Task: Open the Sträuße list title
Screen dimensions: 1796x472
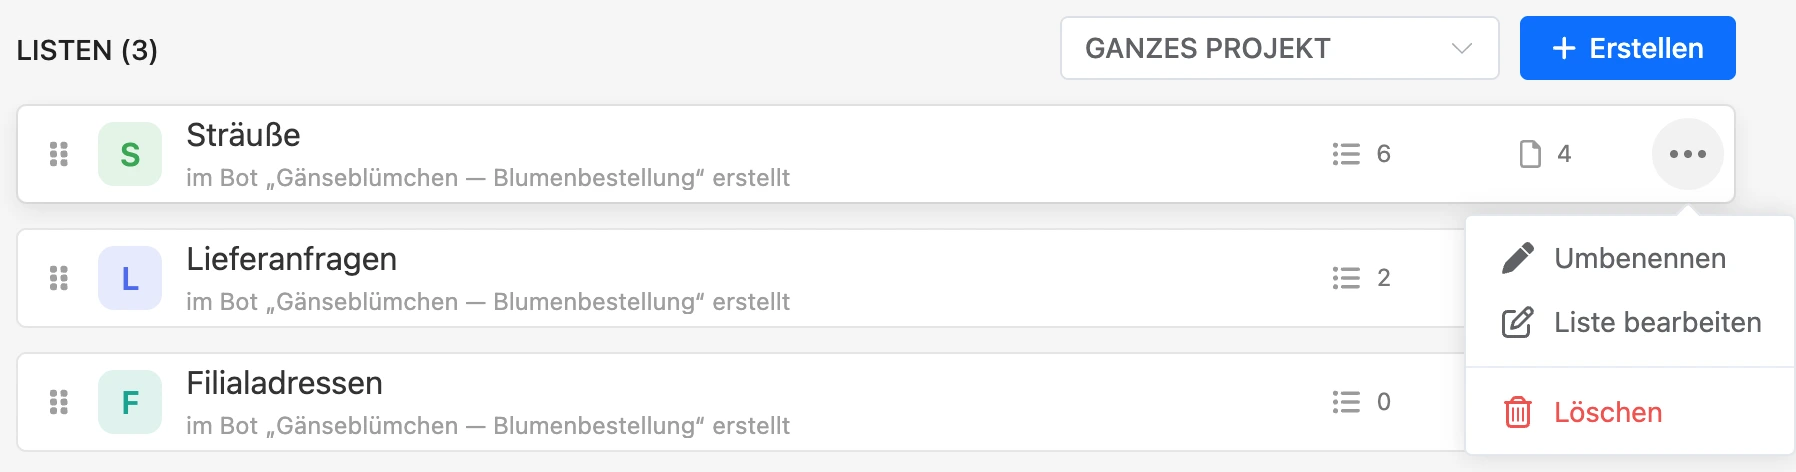Action: tap(243, 135)
